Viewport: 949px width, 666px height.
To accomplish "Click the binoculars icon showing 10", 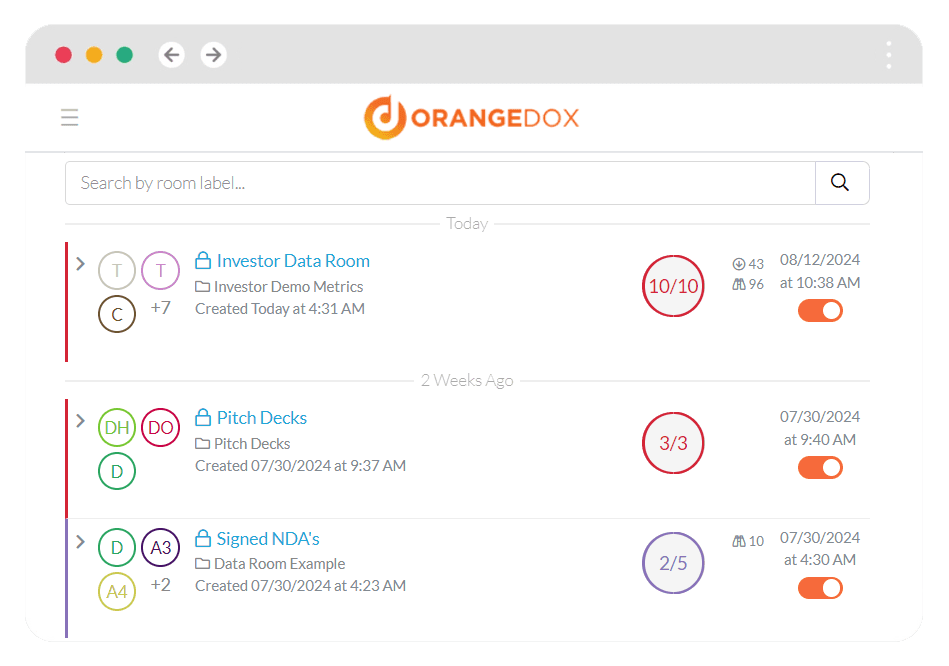I will coord(739,541).
